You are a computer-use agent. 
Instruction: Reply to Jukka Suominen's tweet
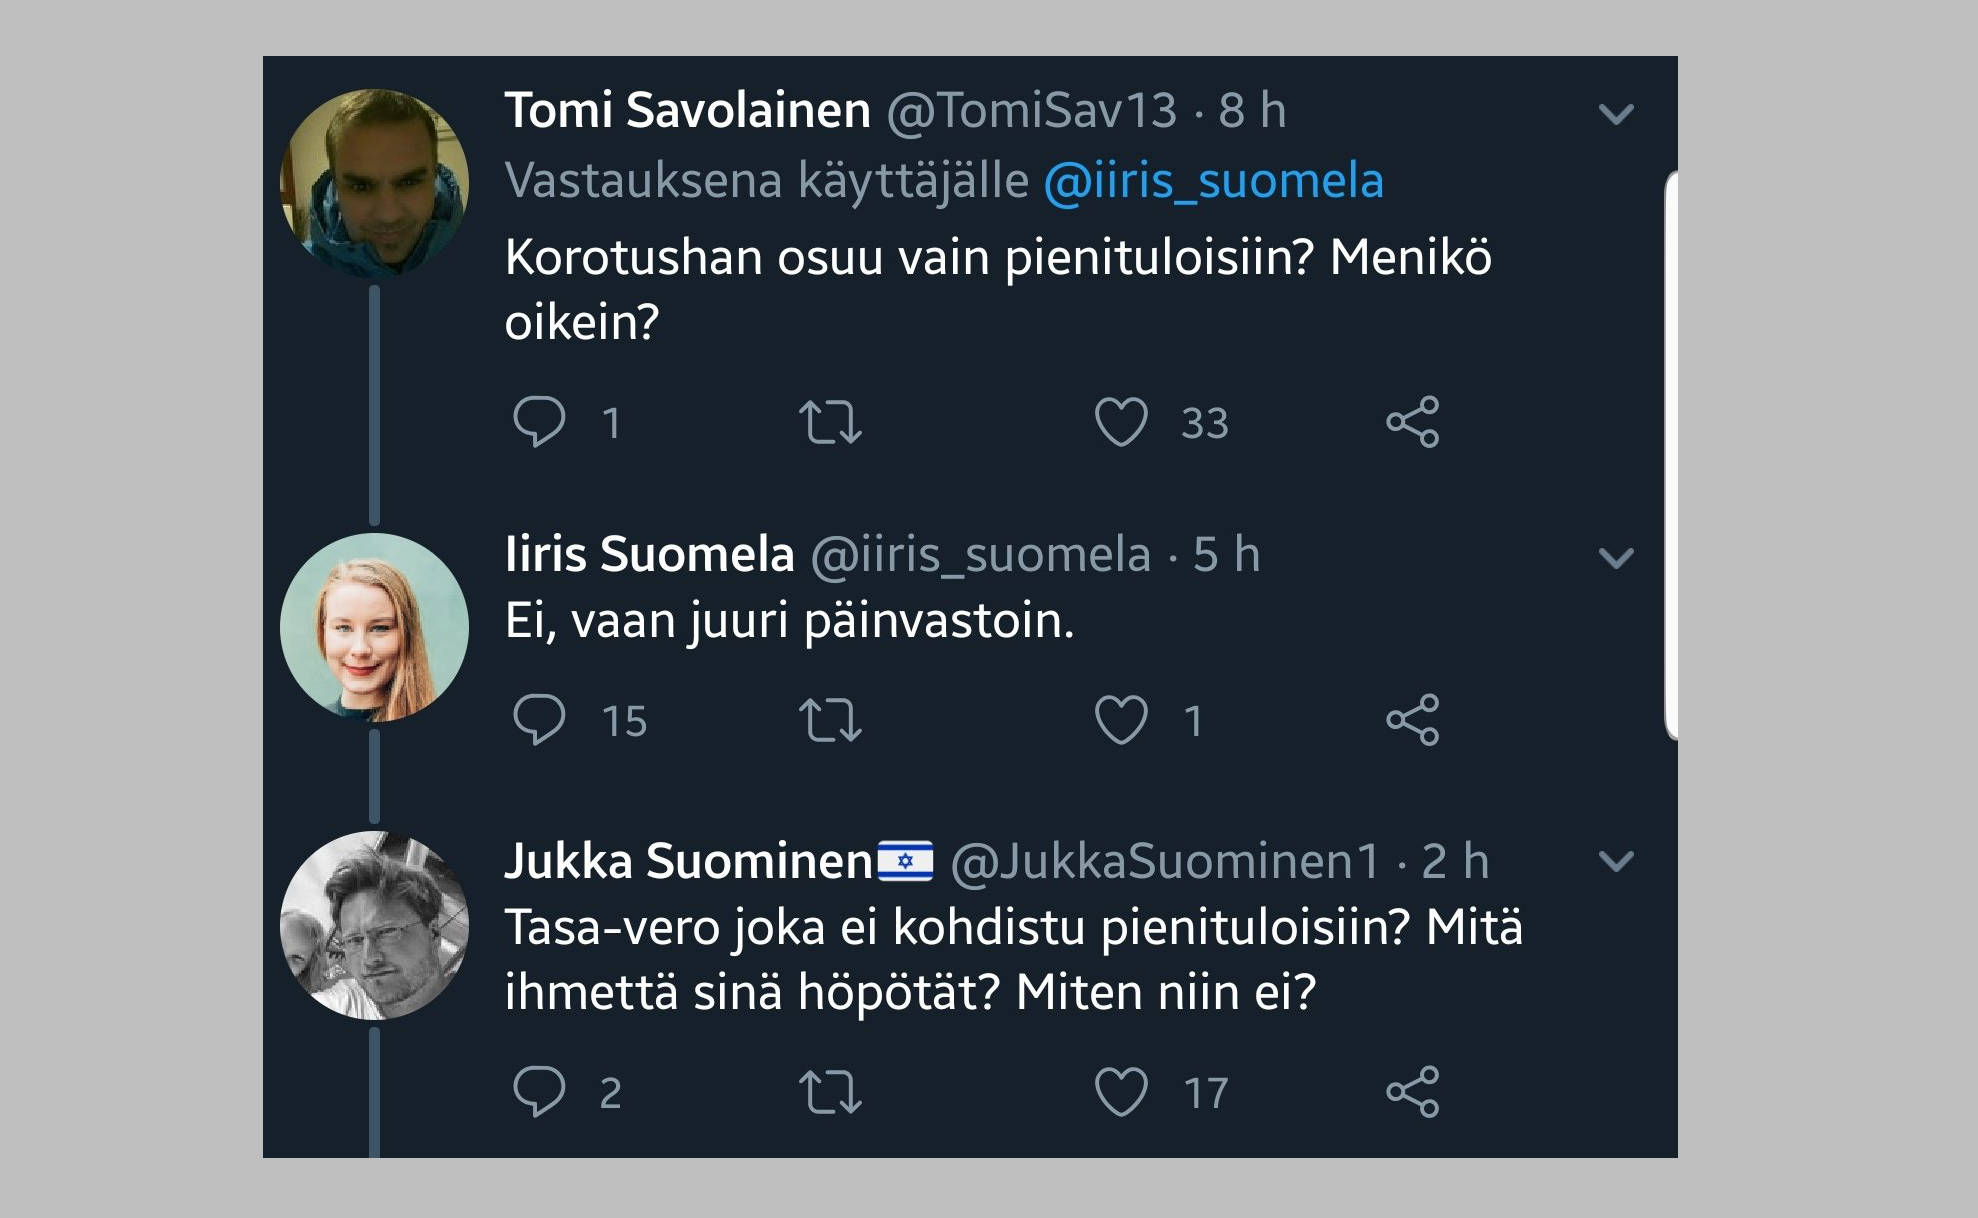coord(539,1091)
